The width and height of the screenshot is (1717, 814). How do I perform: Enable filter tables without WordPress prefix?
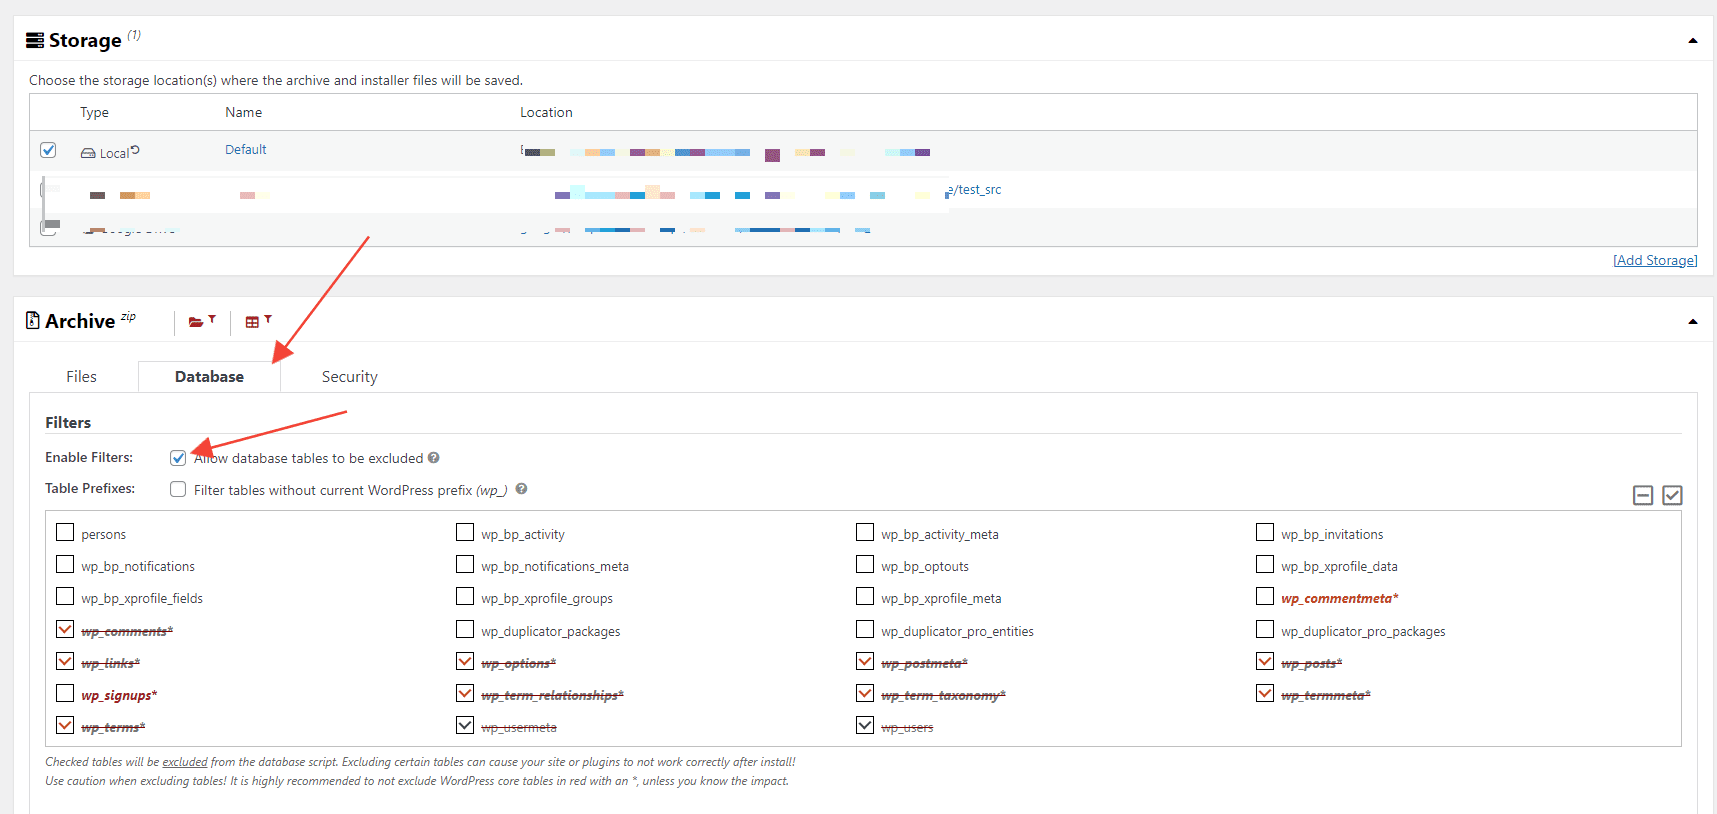click(x=178, y=490)
